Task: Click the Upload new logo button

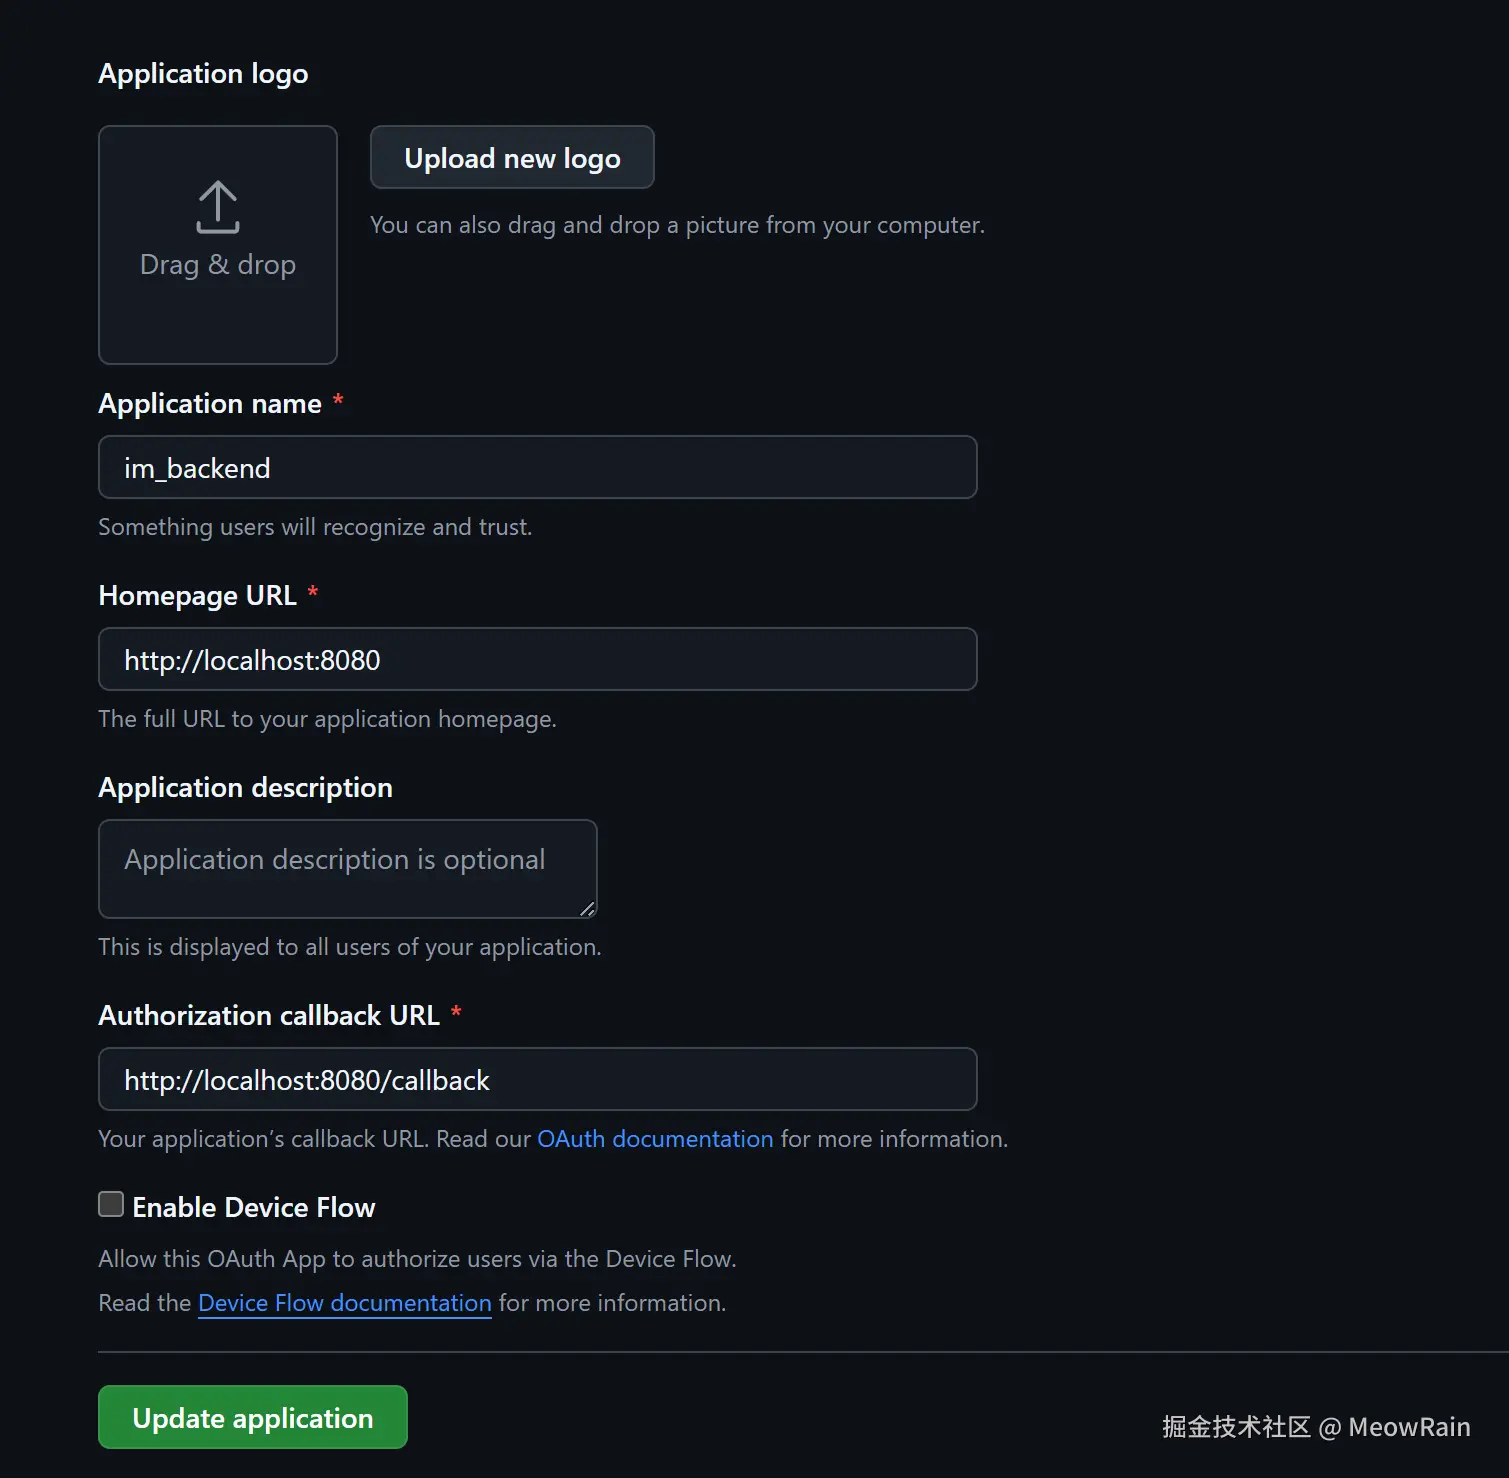Action: pos(512,157)
